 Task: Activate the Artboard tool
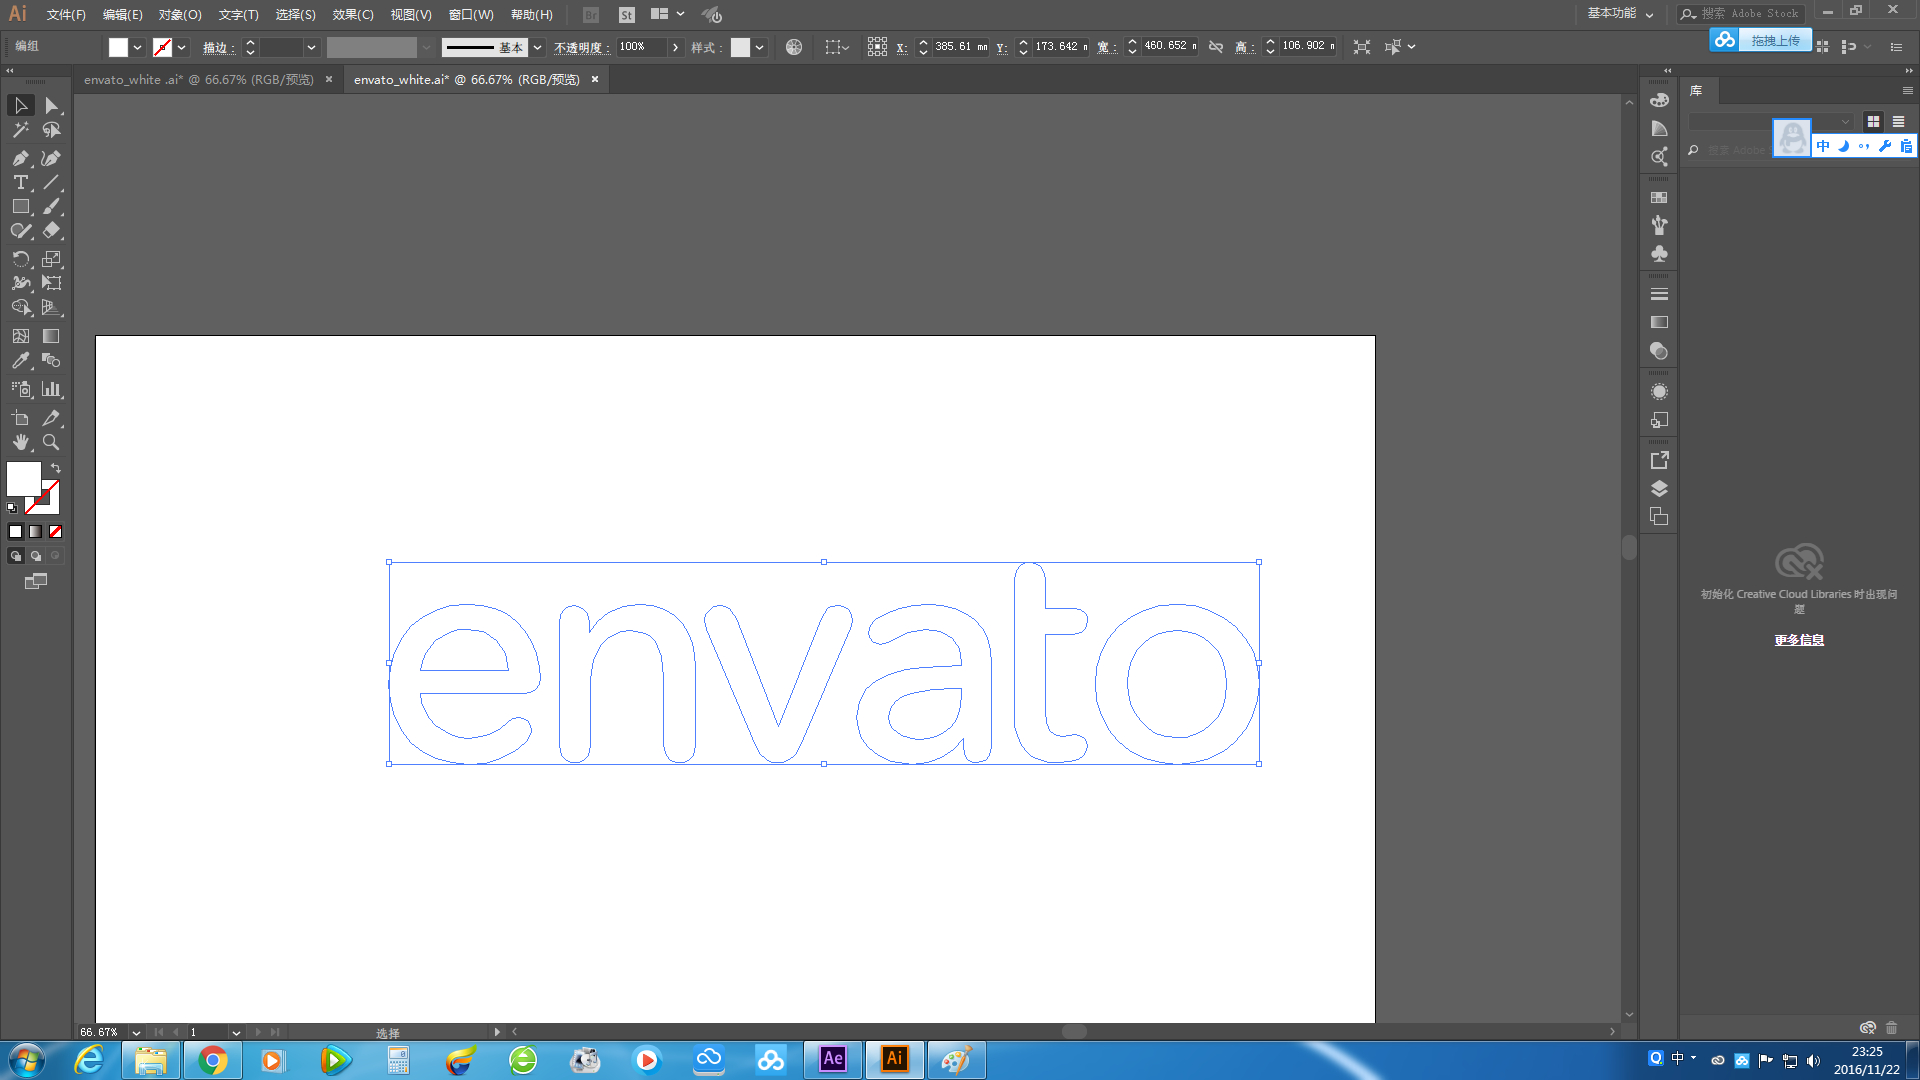point(21,418)
